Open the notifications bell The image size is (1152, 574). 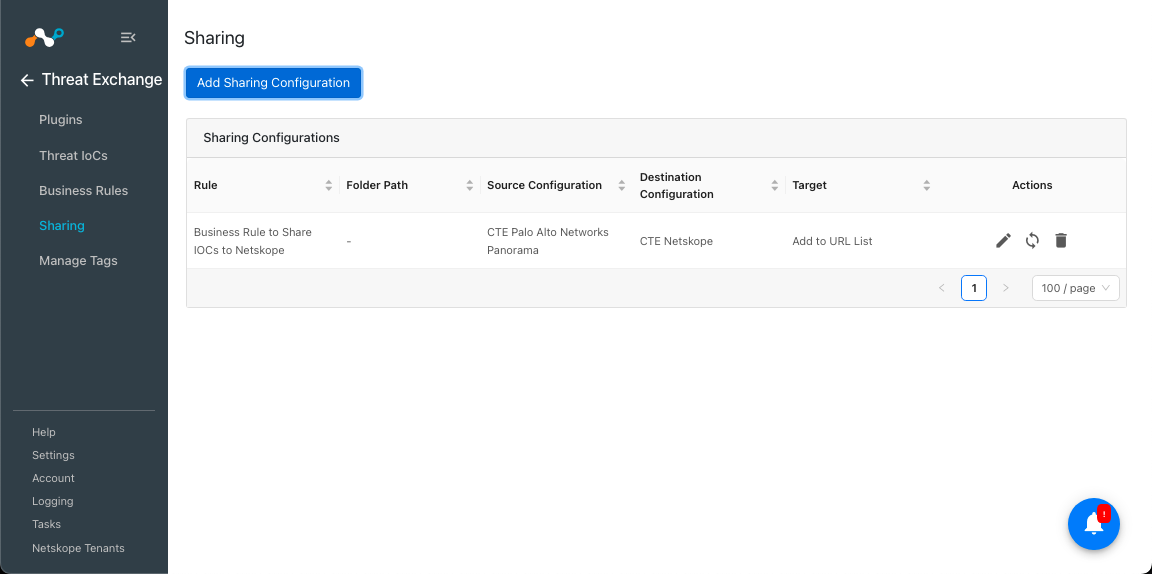1093,524
